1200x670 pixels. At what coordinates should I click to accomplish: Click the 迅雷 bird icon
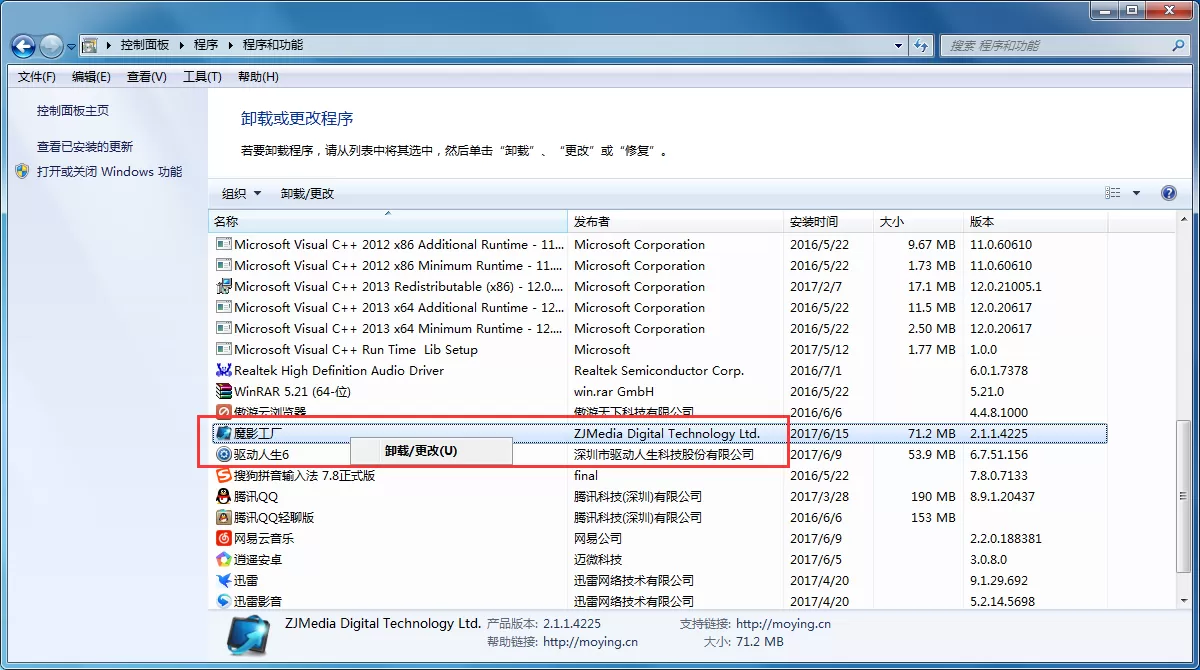pyautogui.click(x=224, y=580)
